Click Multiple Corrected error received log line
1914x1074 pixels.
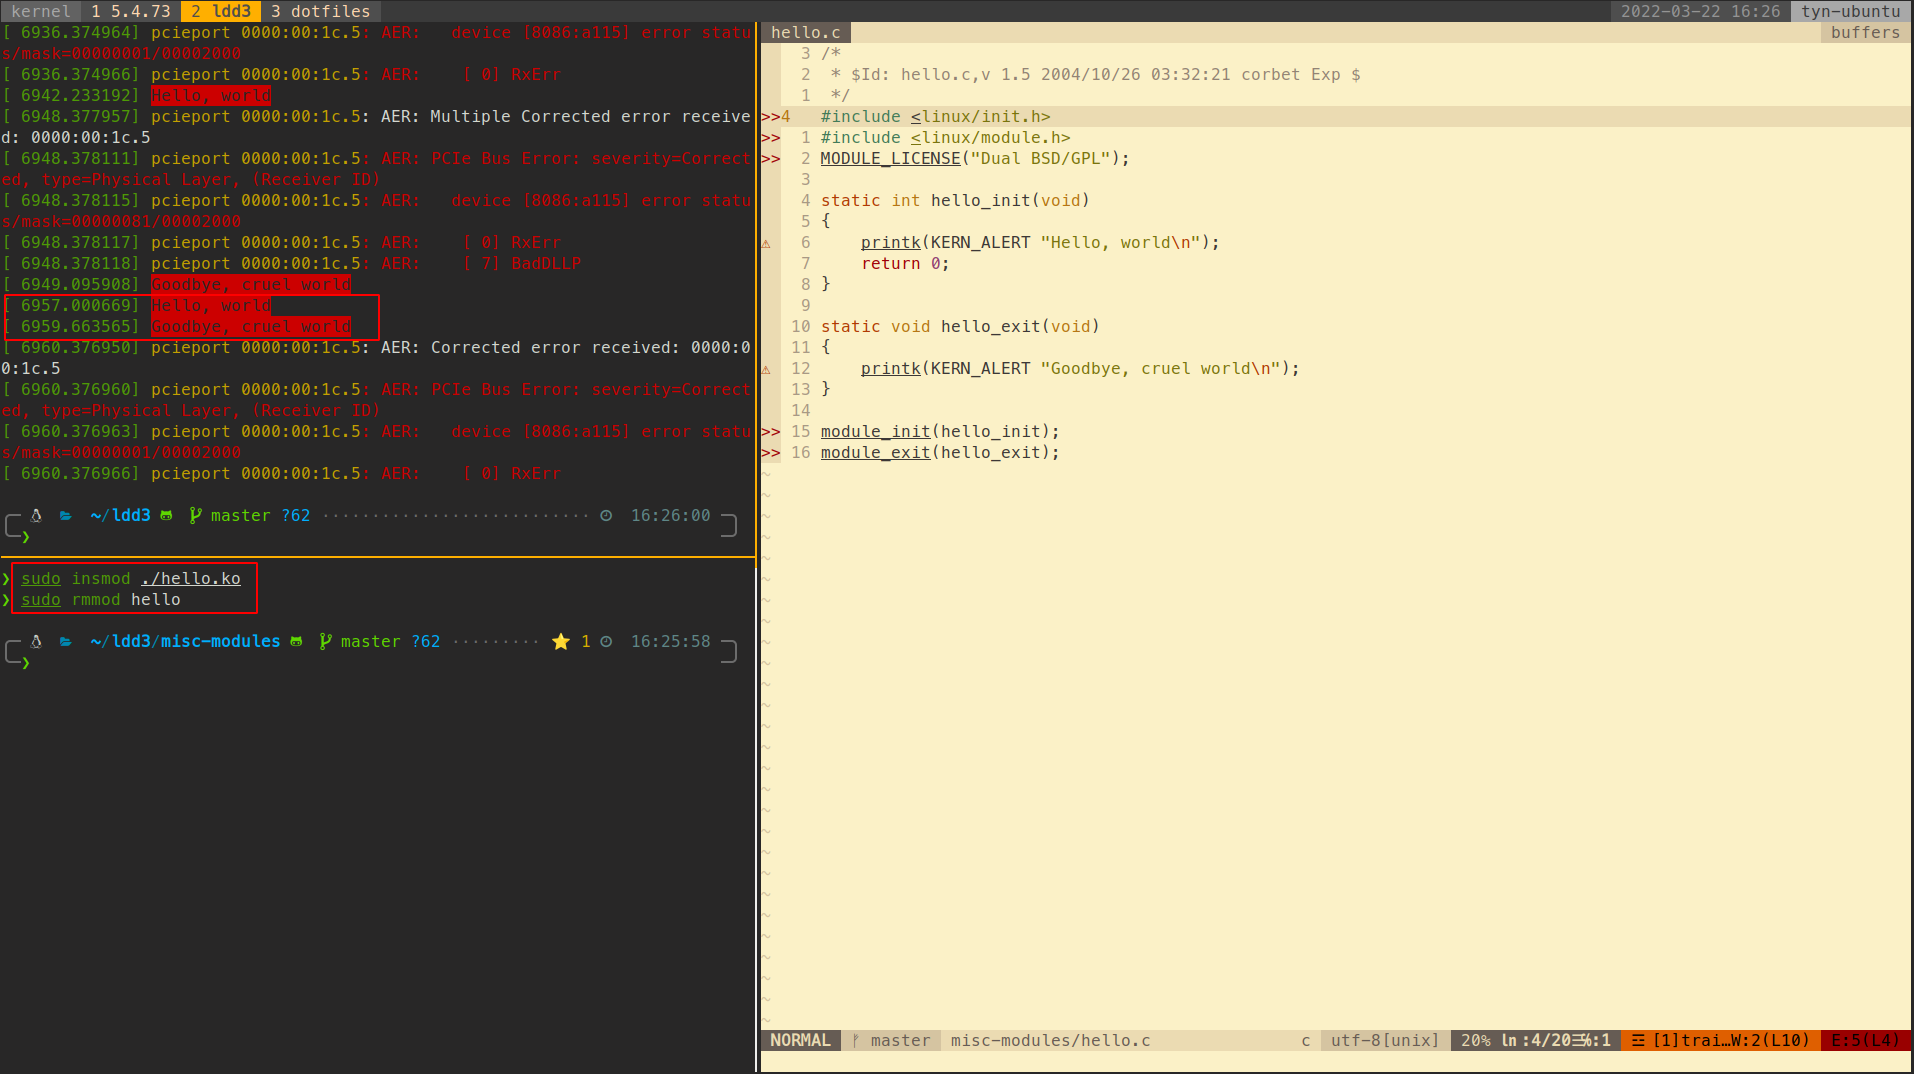pyautogui.click(x=376, y=127)
